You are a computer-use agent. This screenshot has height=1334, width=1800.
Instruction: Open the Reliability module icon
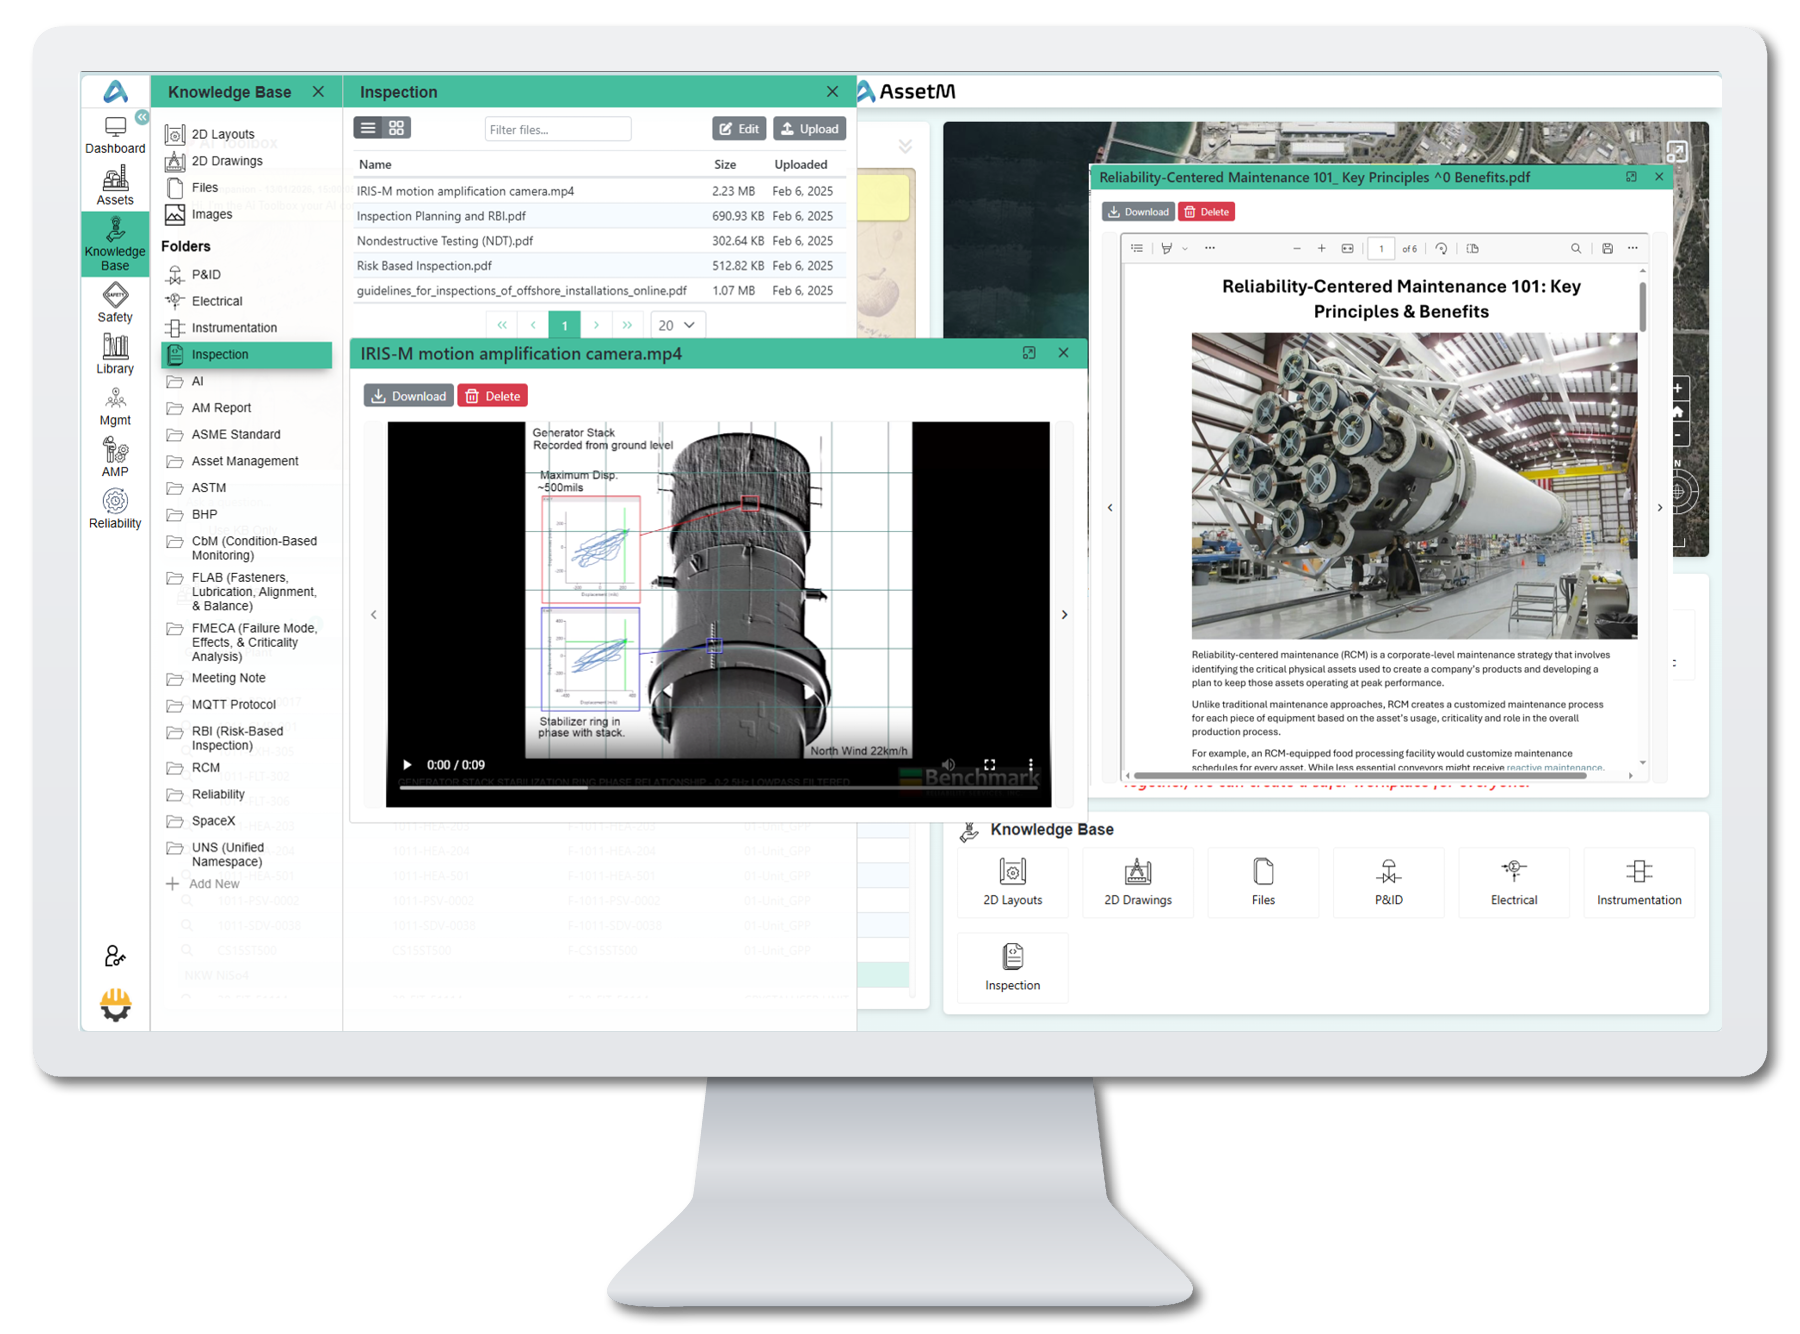[115, 508]
